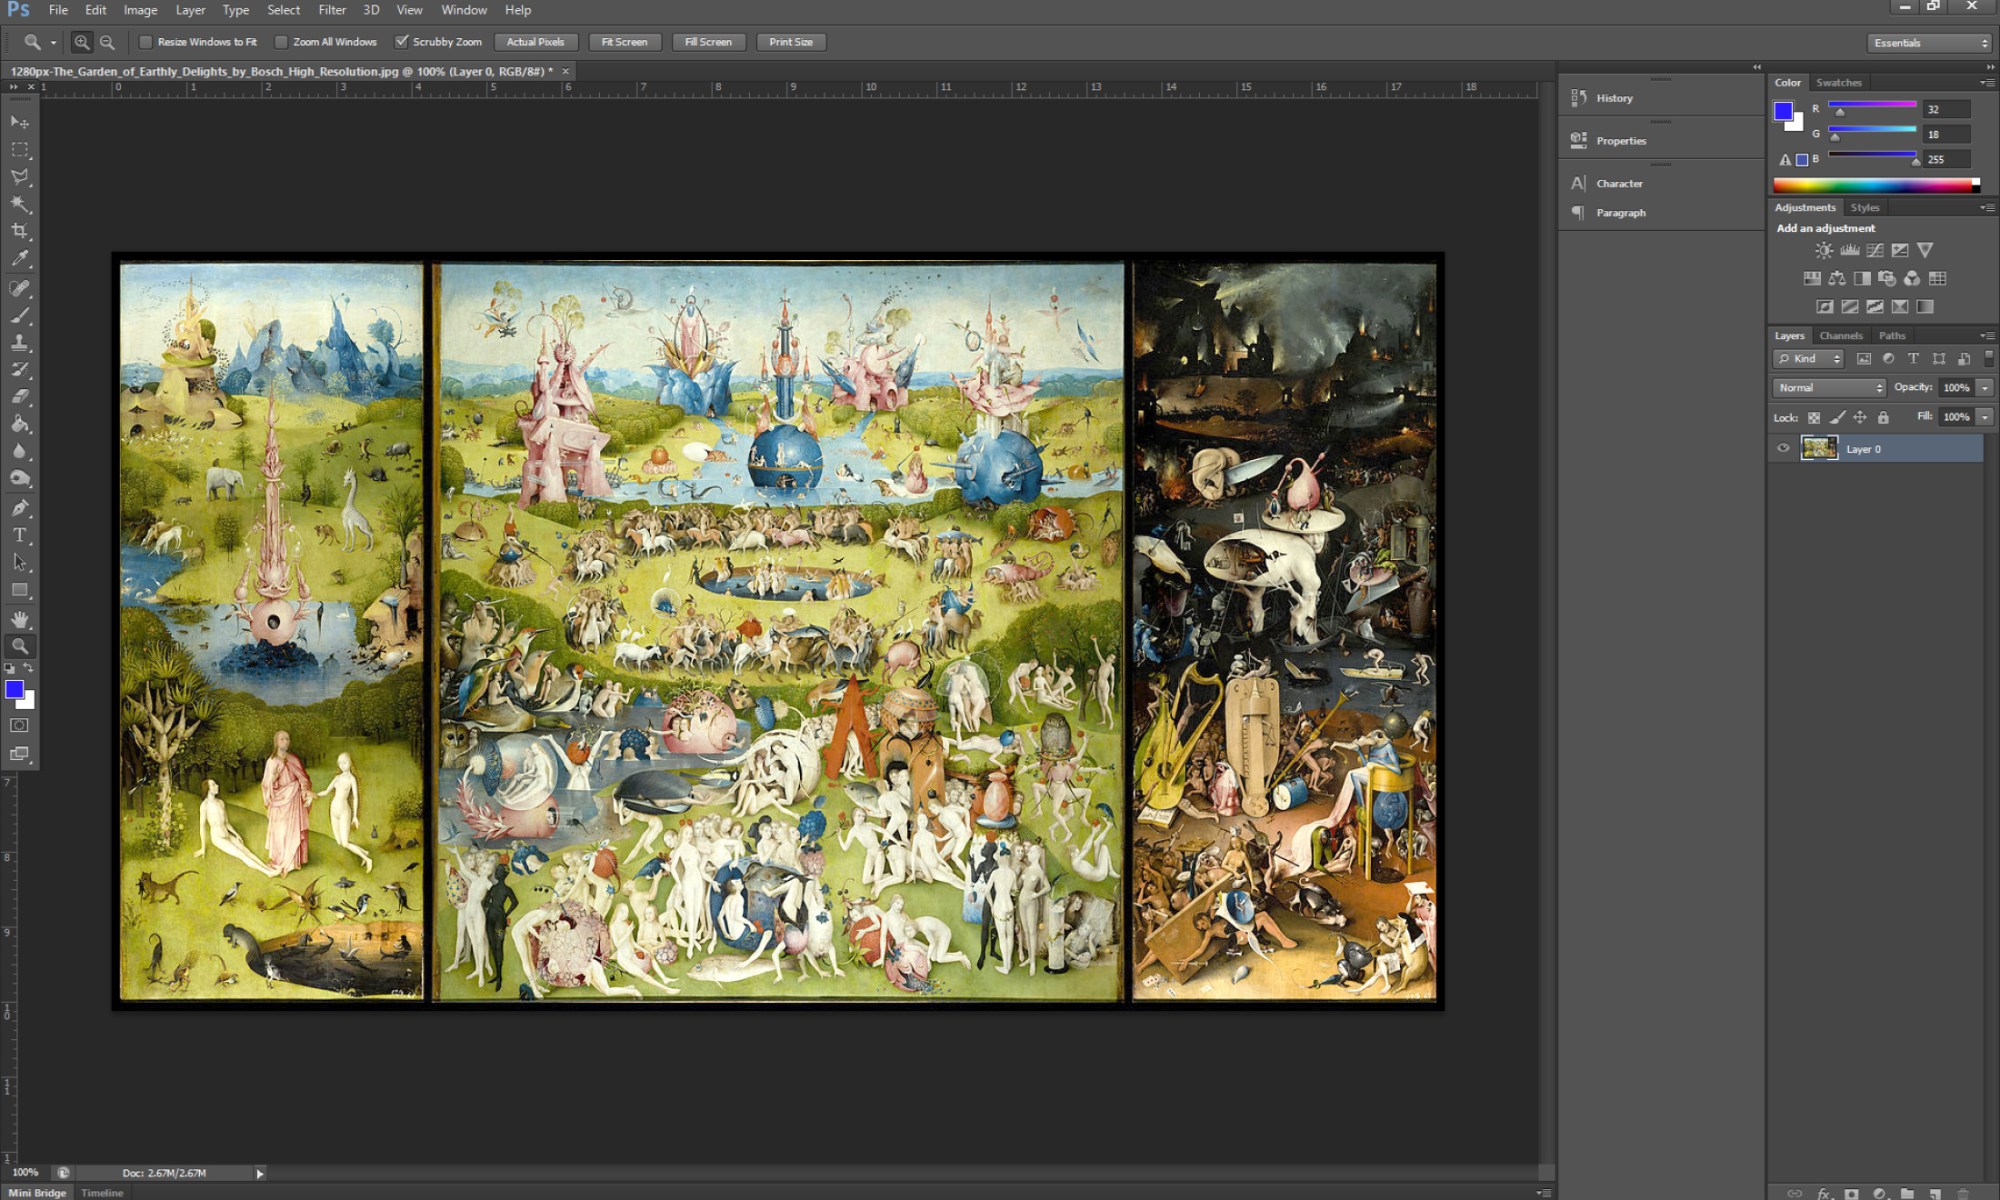Screen dimensions: 2000x1200
Task: Select the Clone Stamp tool
Action: pyautogui.click(x=19, y=343)
